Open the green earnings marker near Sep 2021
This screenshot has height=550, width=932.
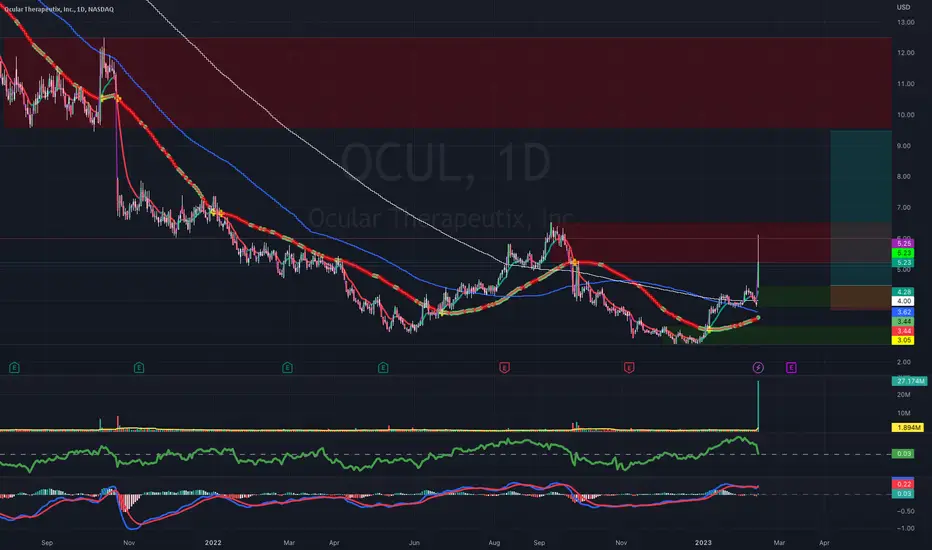14,367
